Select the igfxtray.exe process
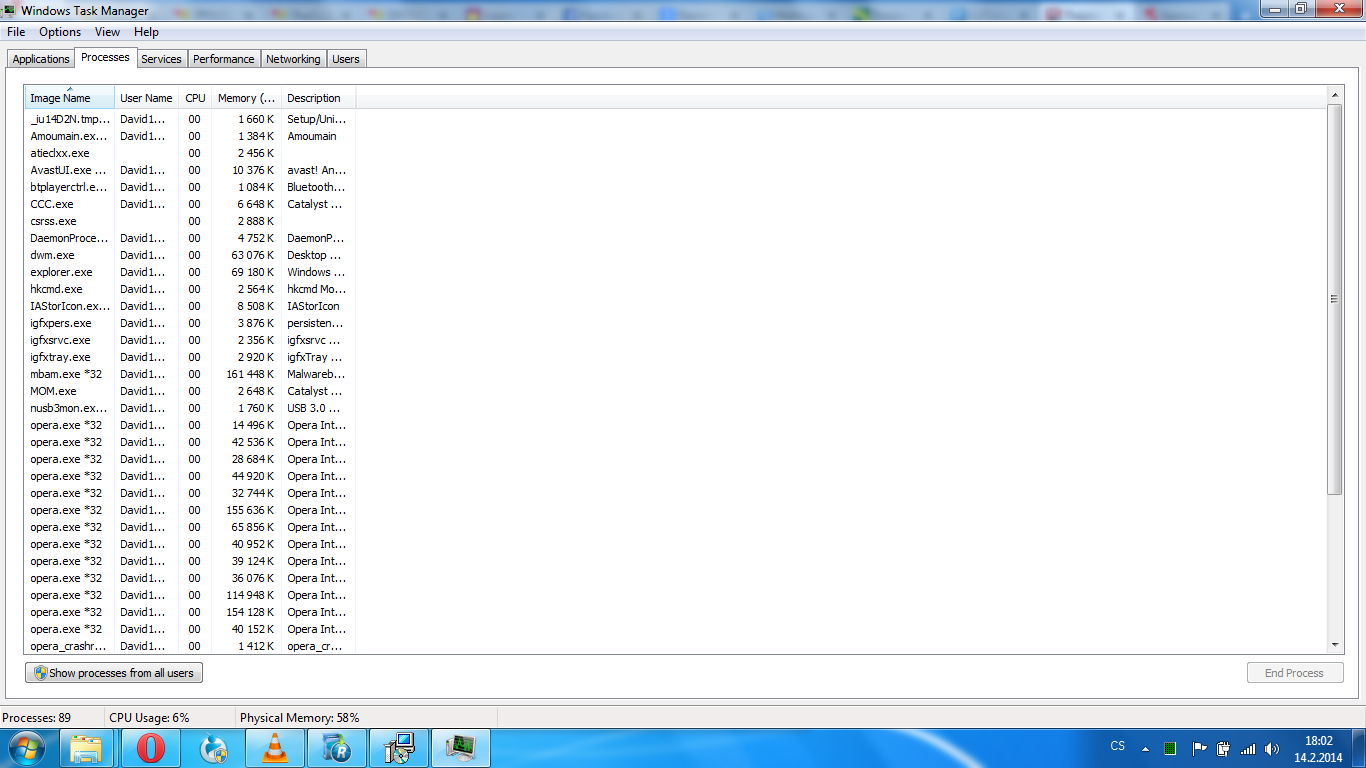The height and width of the screenshot is (768, 1366). pyautogui.click(x=190, y=357)
